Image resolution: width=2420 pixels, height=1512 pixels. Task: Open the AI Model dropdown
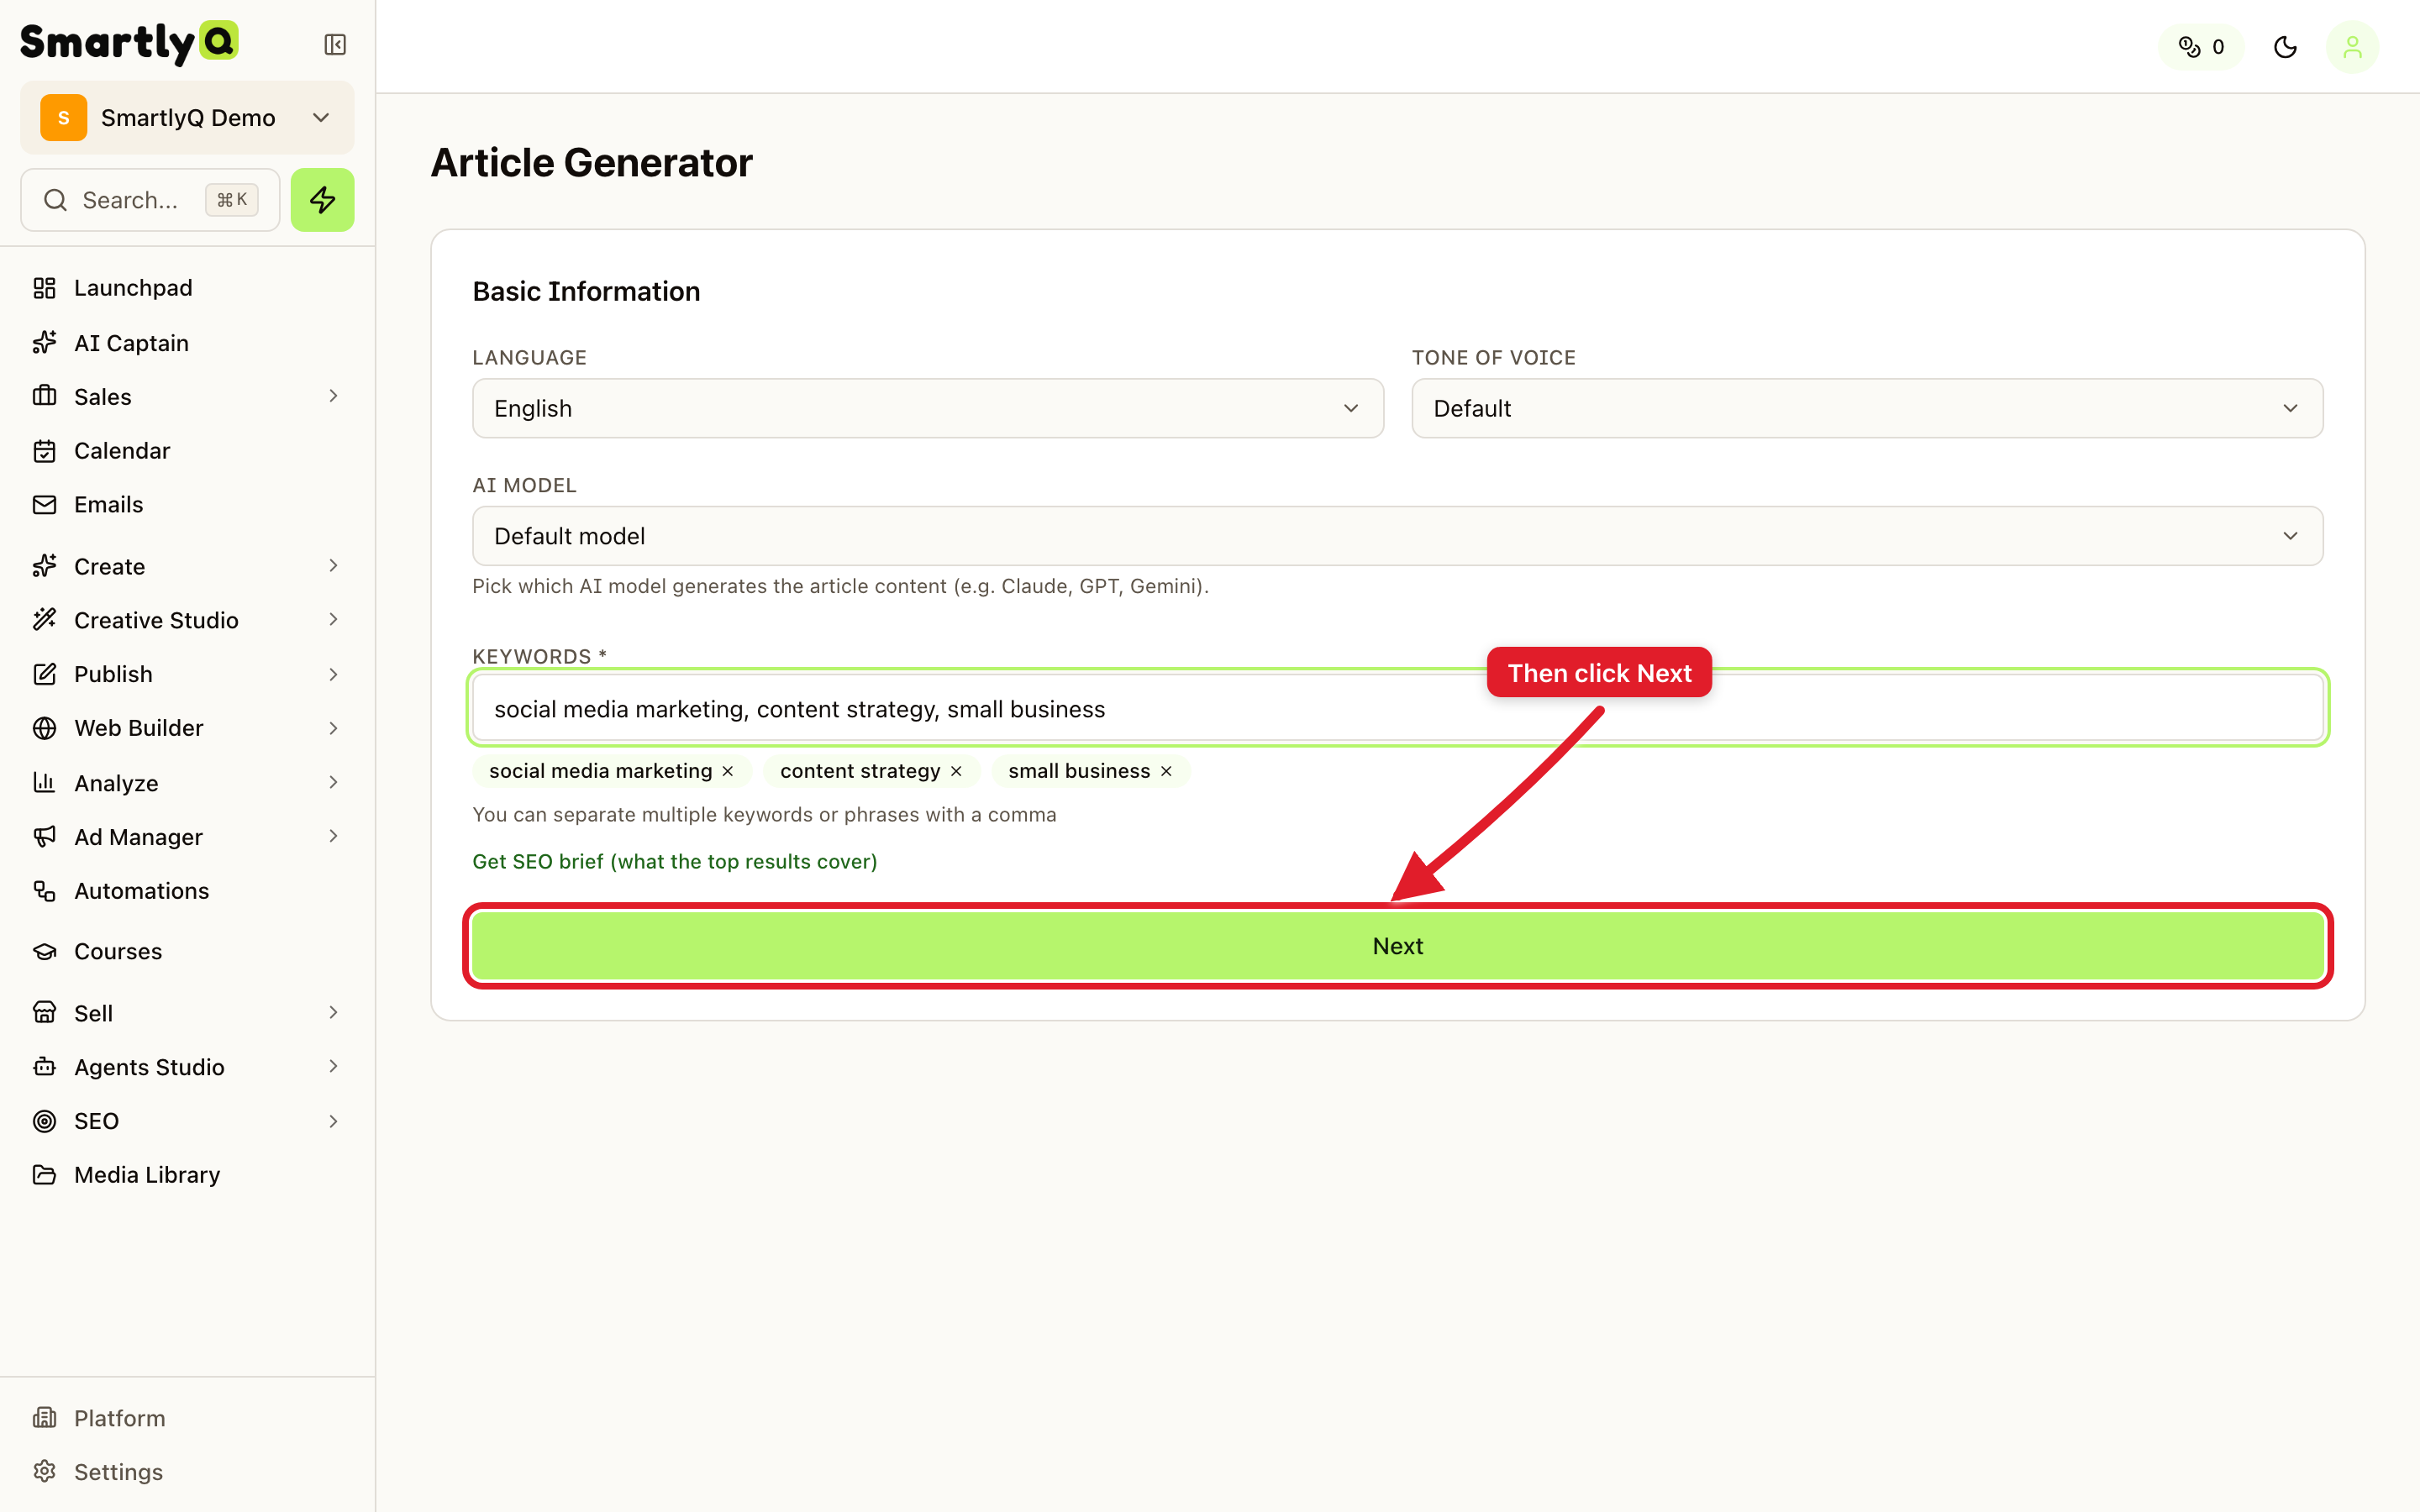click(x=1398, y=536)
